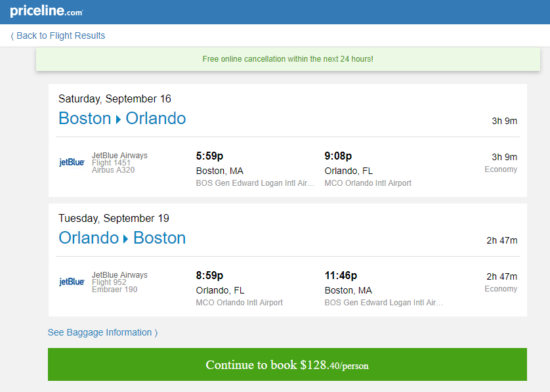The image size is (550, 392).
Task: Click the free online cancellation banner
Action: [288, 59]
